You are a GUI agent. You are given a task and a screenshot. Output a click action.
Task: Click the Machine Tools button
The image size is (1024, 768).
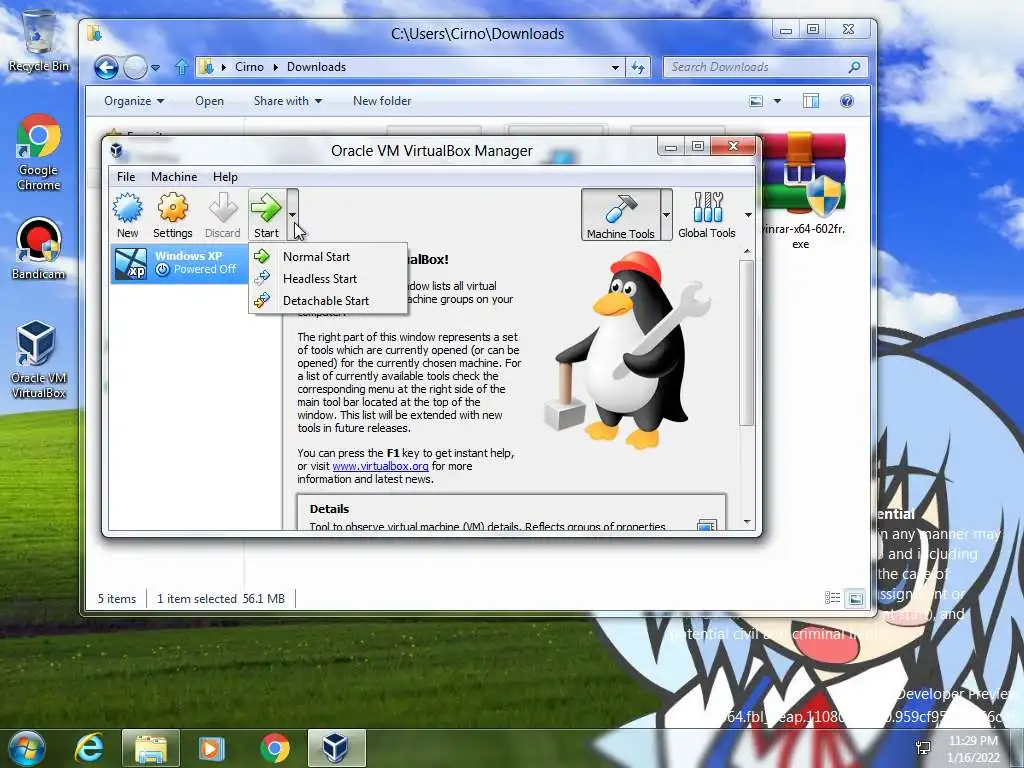click(x=620, y=215)
